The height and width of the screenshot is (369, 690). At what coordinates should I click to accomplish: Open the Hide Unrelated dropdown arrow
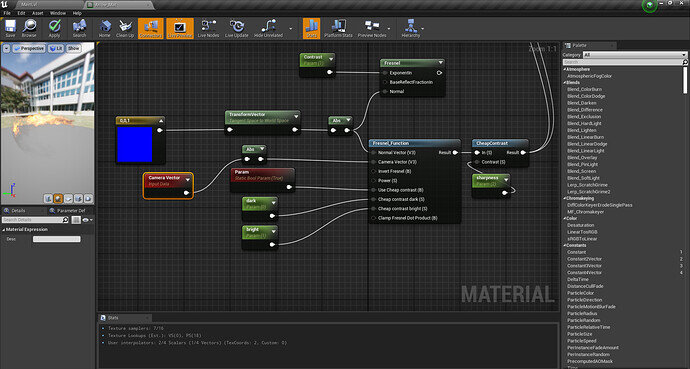click(x=290, y=29)
